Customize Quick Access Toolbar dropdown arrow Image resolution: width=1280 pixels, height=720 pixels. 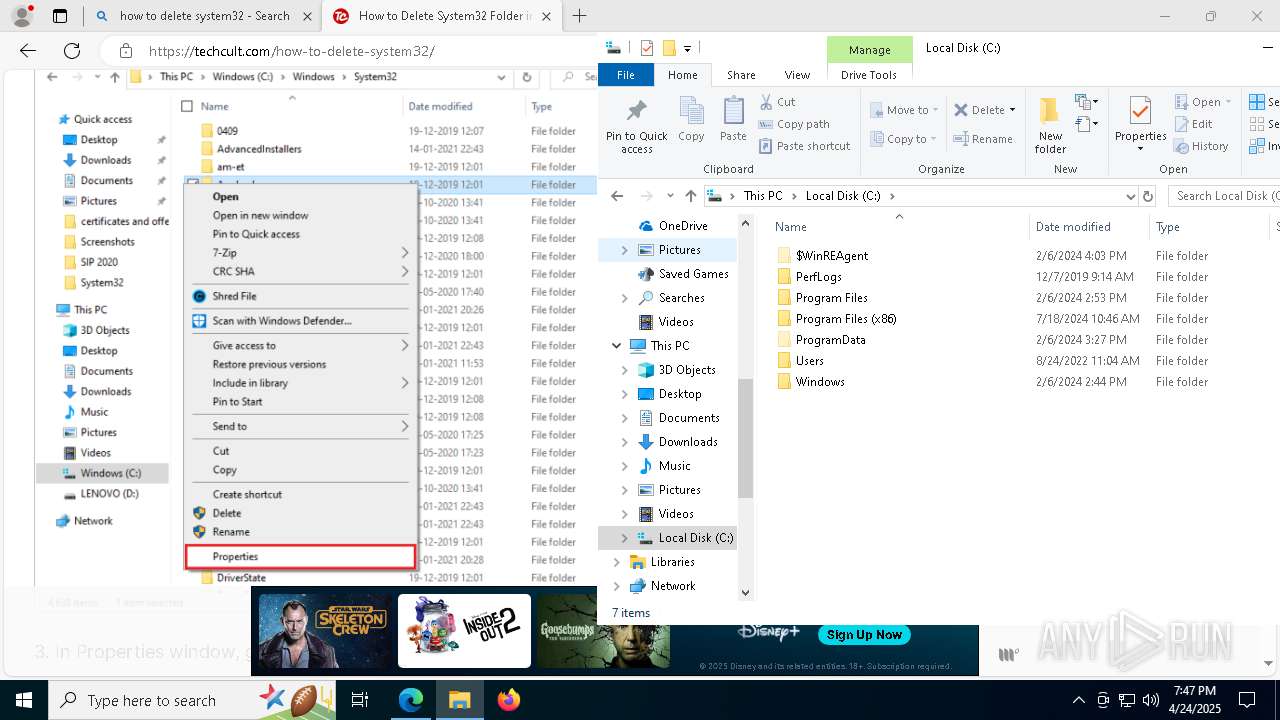pos(687,49)
